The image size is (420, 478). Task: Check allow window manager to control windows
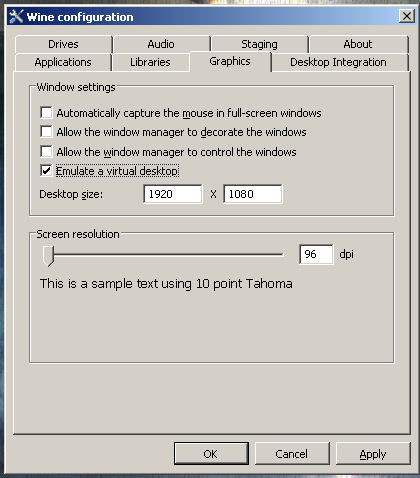(x=46, y=152)
